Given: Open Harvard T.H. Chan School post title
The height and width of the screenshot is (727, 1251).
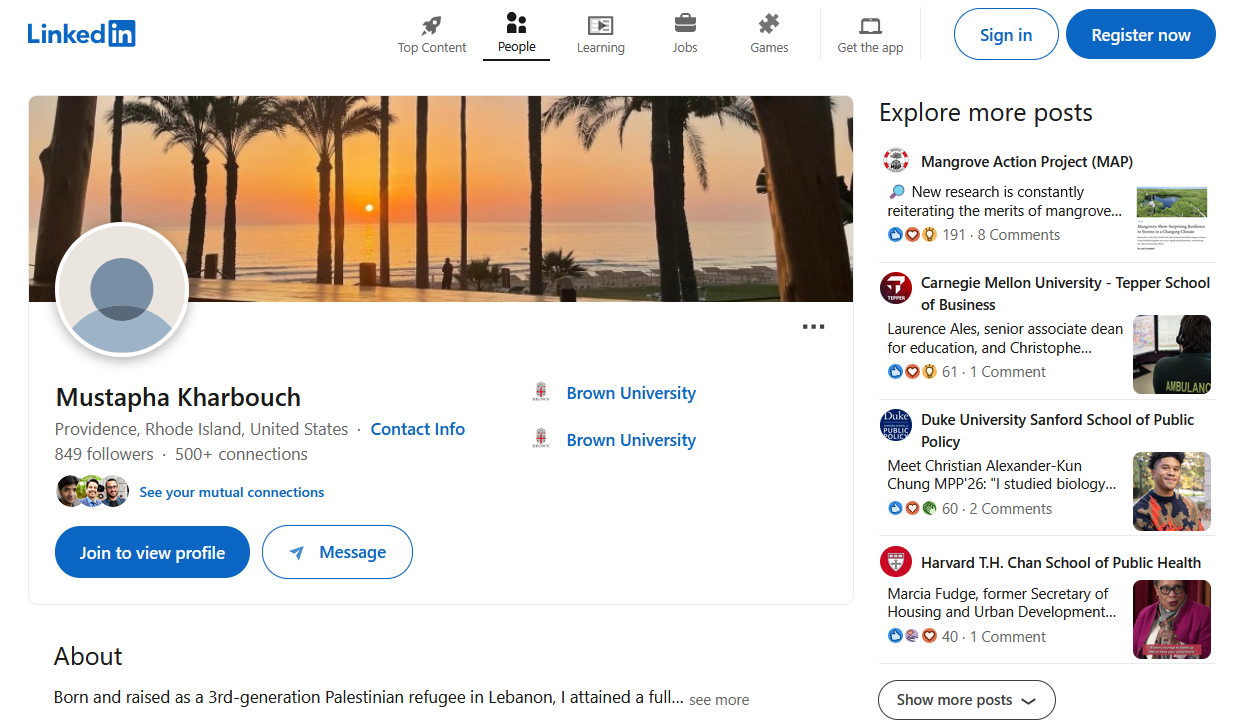Looking at the screenshot, I should coord(1061,563).
